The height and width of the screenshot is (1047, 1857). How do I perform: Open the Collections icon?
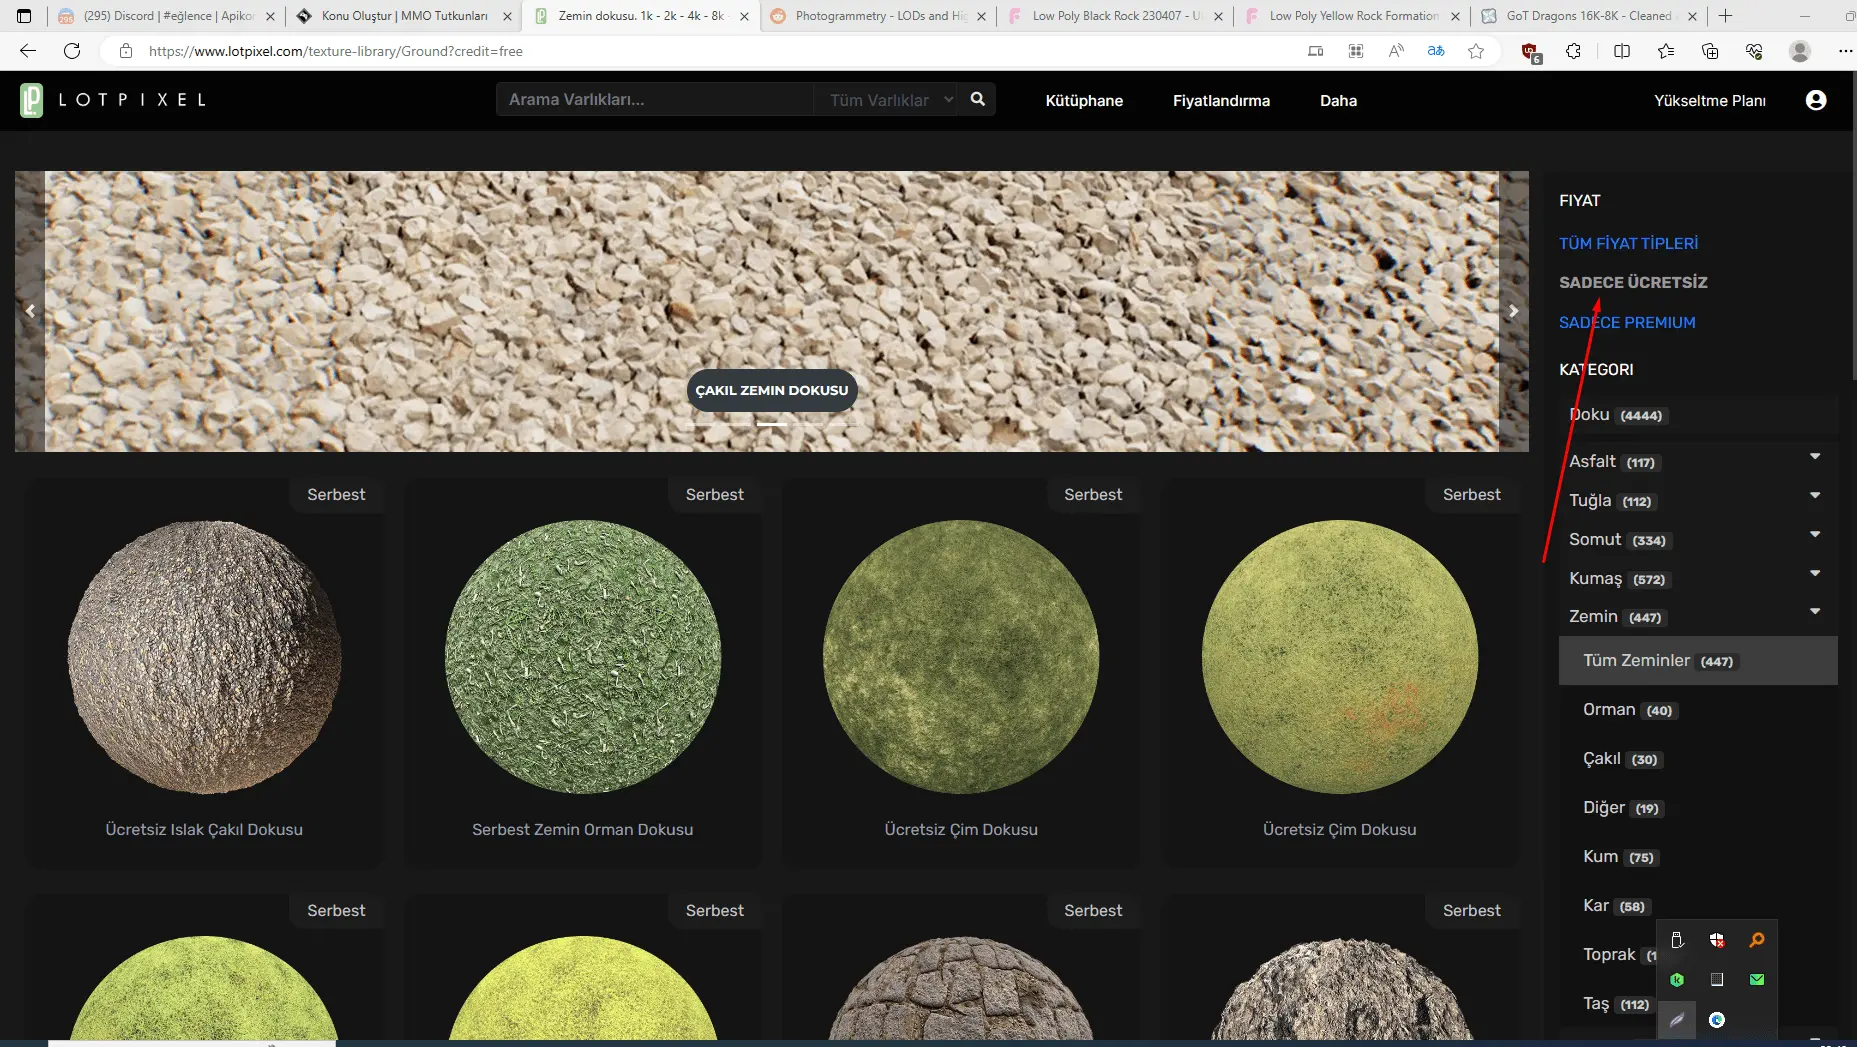pyautogui.click(x=1710, y=51)
